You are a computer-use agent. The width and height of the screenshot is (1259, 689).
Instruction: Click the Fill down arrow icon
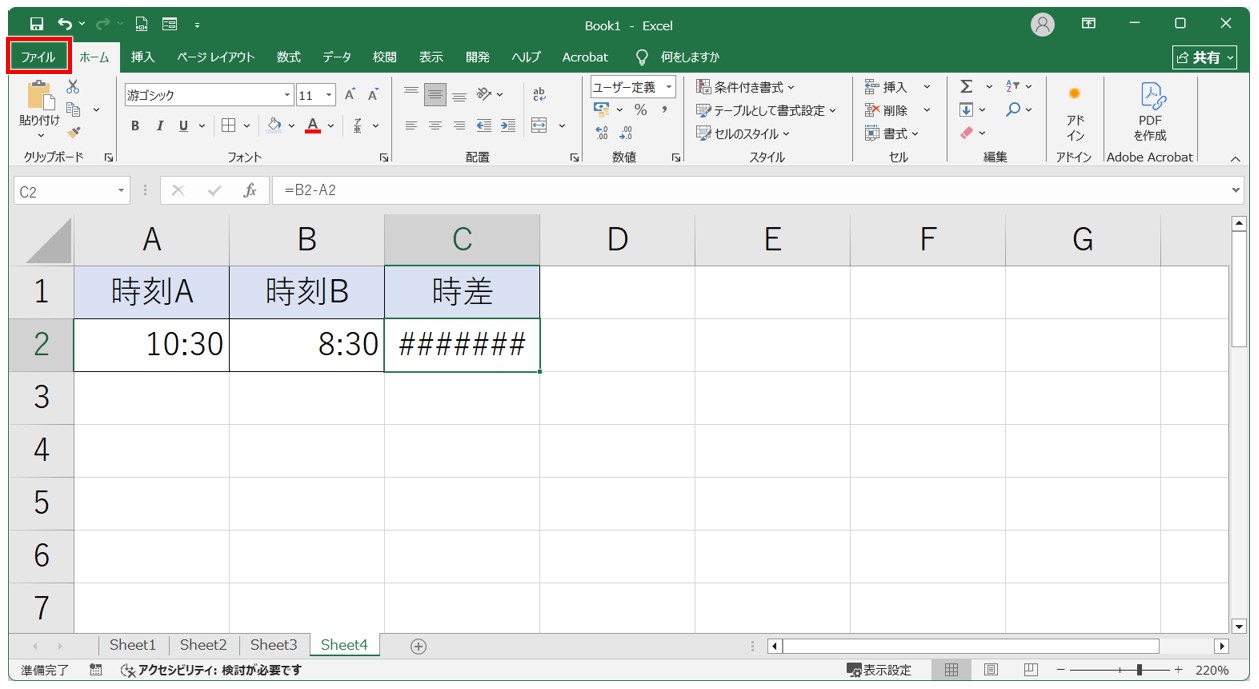(966, 110)
